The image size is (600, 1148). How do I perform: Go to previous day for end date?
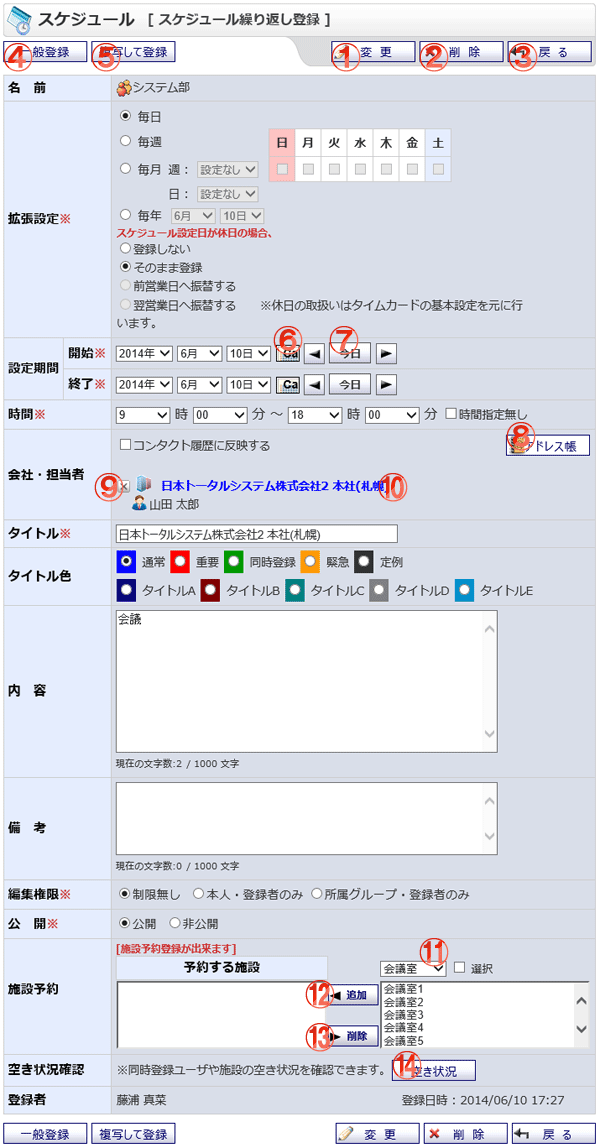click(x=313, y=384)
